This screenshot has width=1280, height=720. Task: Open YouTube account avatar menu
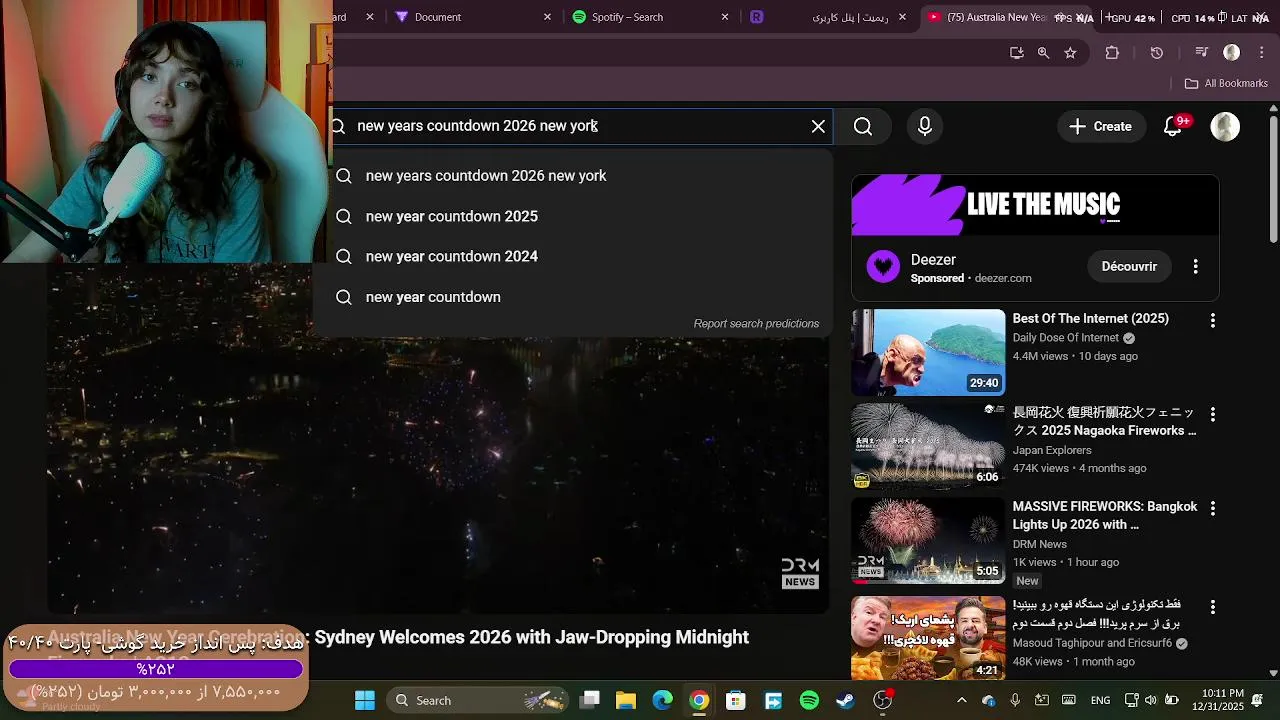(x=1225, y=126)
